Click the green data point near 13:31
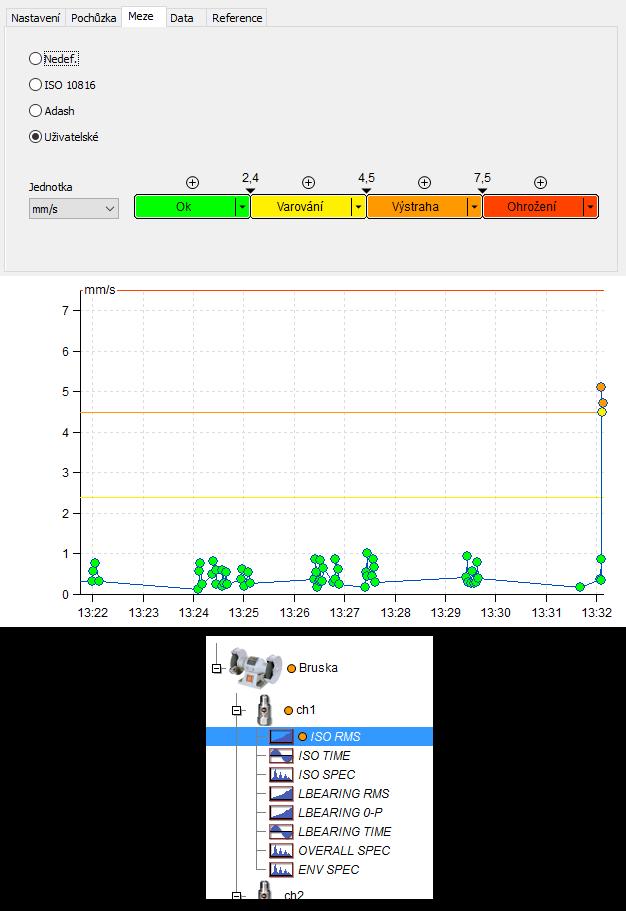This screenshot has width=626, height=911. (x=580, y=587)
